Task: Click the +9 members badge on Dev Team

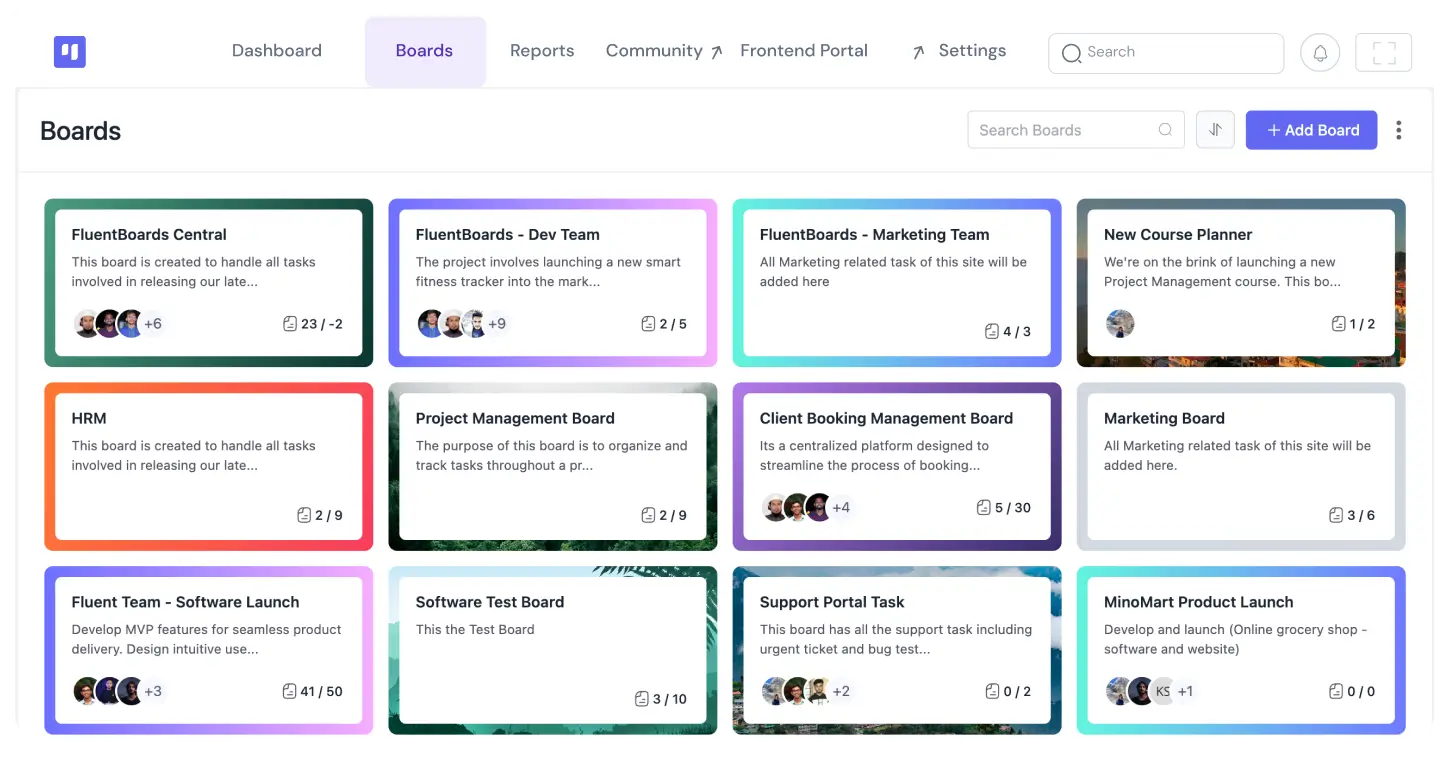Action: click(x=496, y=324)
